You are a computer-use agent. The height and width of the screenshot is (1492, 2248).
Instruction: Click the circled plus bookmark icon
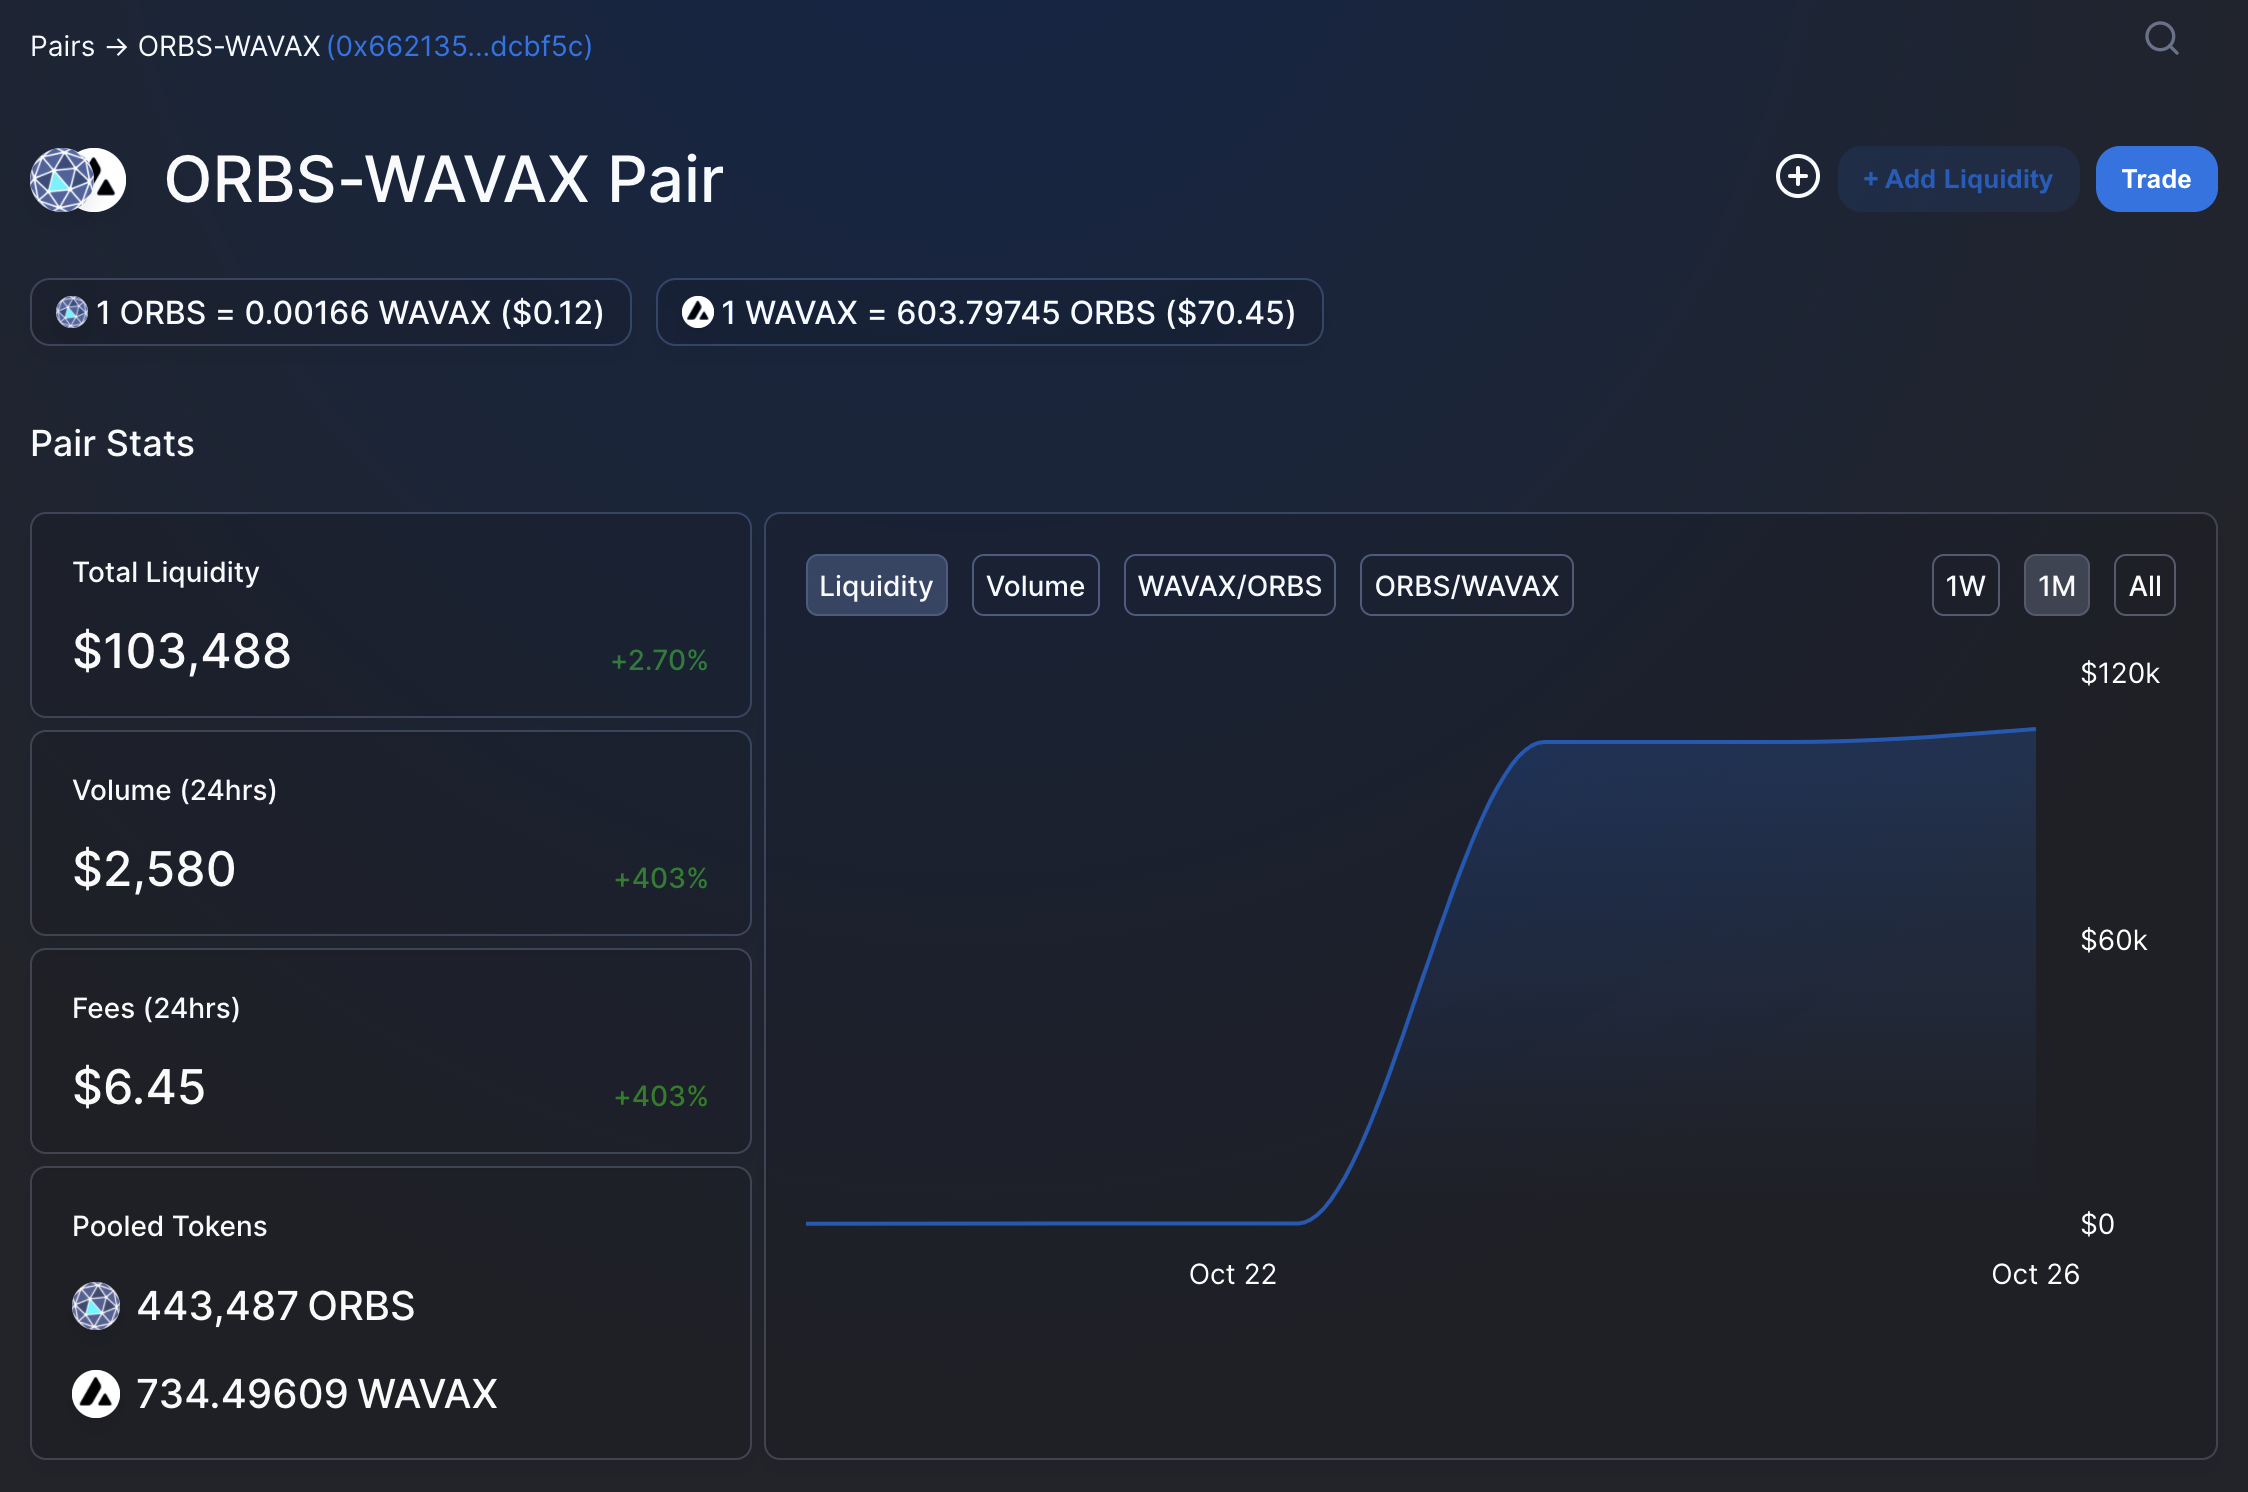pyautogui.click(x=1797, y=177)
